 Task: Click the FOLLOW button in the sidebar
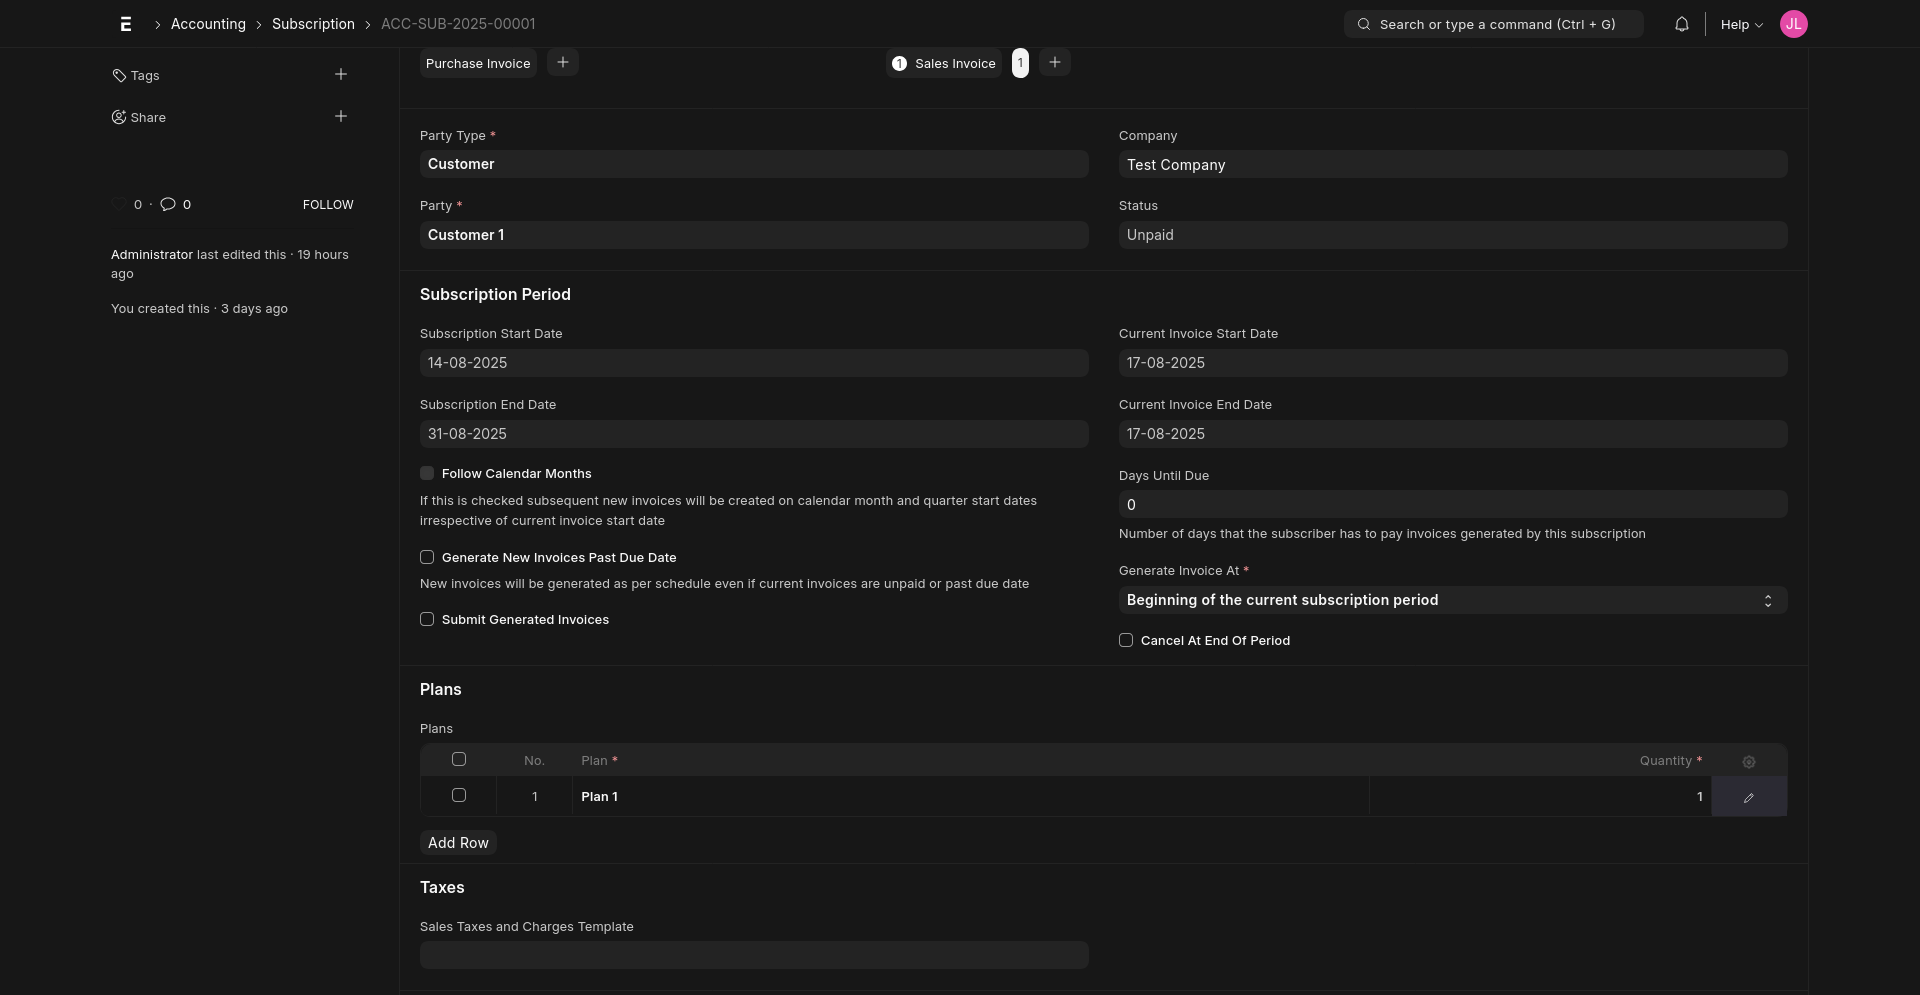tap(328, 204)
